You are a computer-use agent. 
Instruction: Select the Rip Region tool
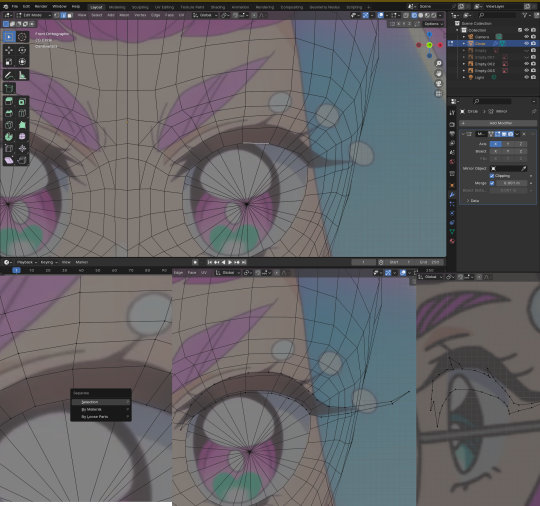(x=22, y=160)
